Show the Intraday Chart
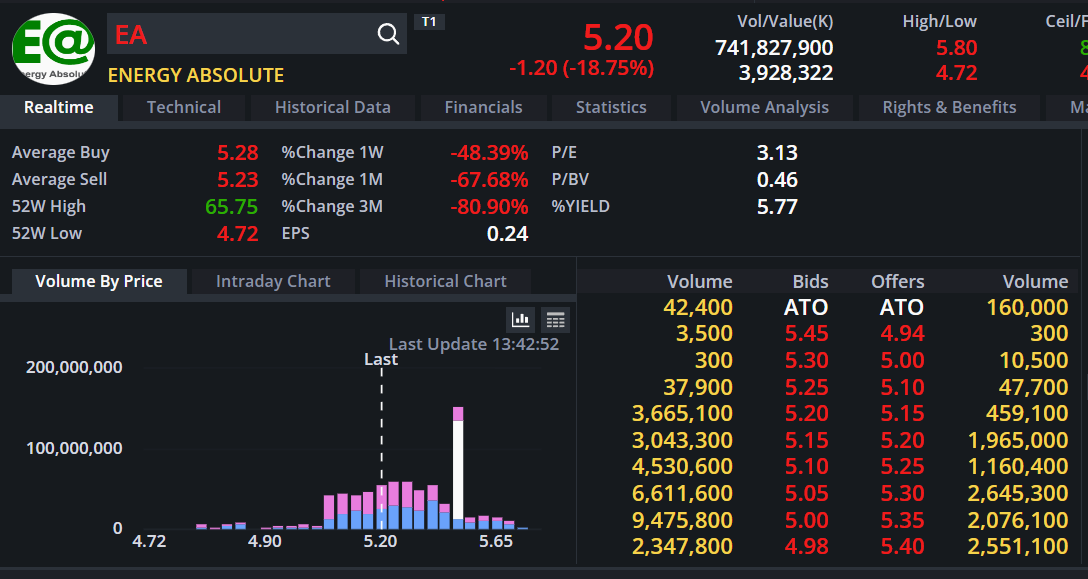The width and height of the screenshot is (1088, 579). 273,281
